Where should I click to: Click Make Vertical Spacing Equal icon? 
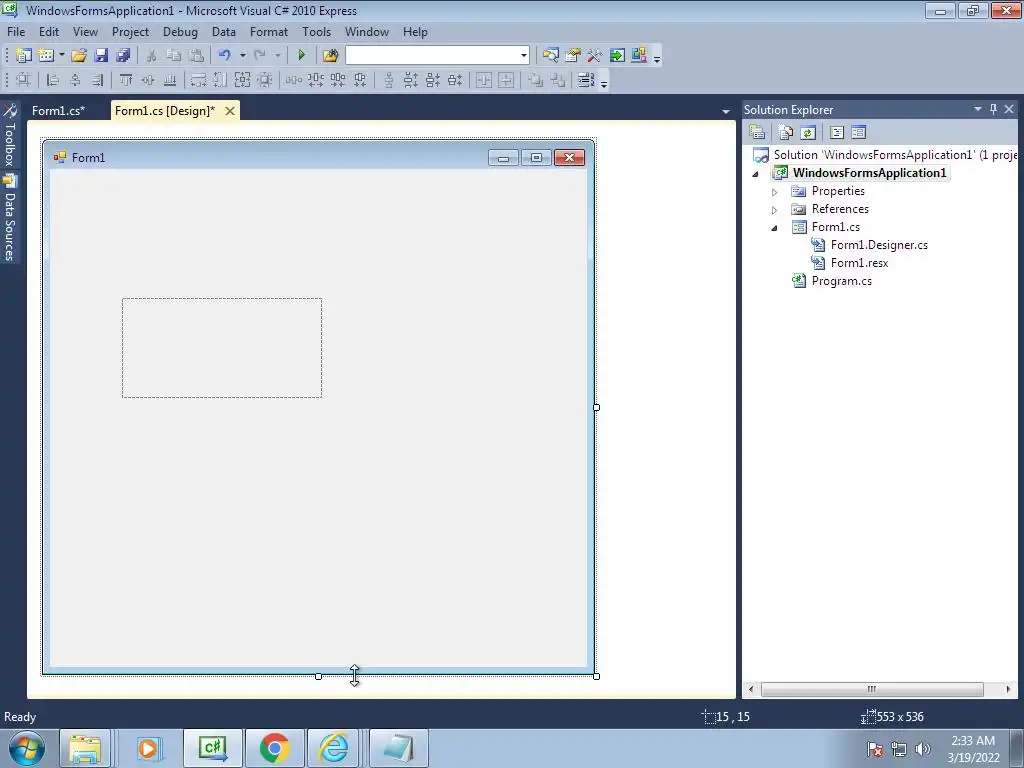point(389,80)
